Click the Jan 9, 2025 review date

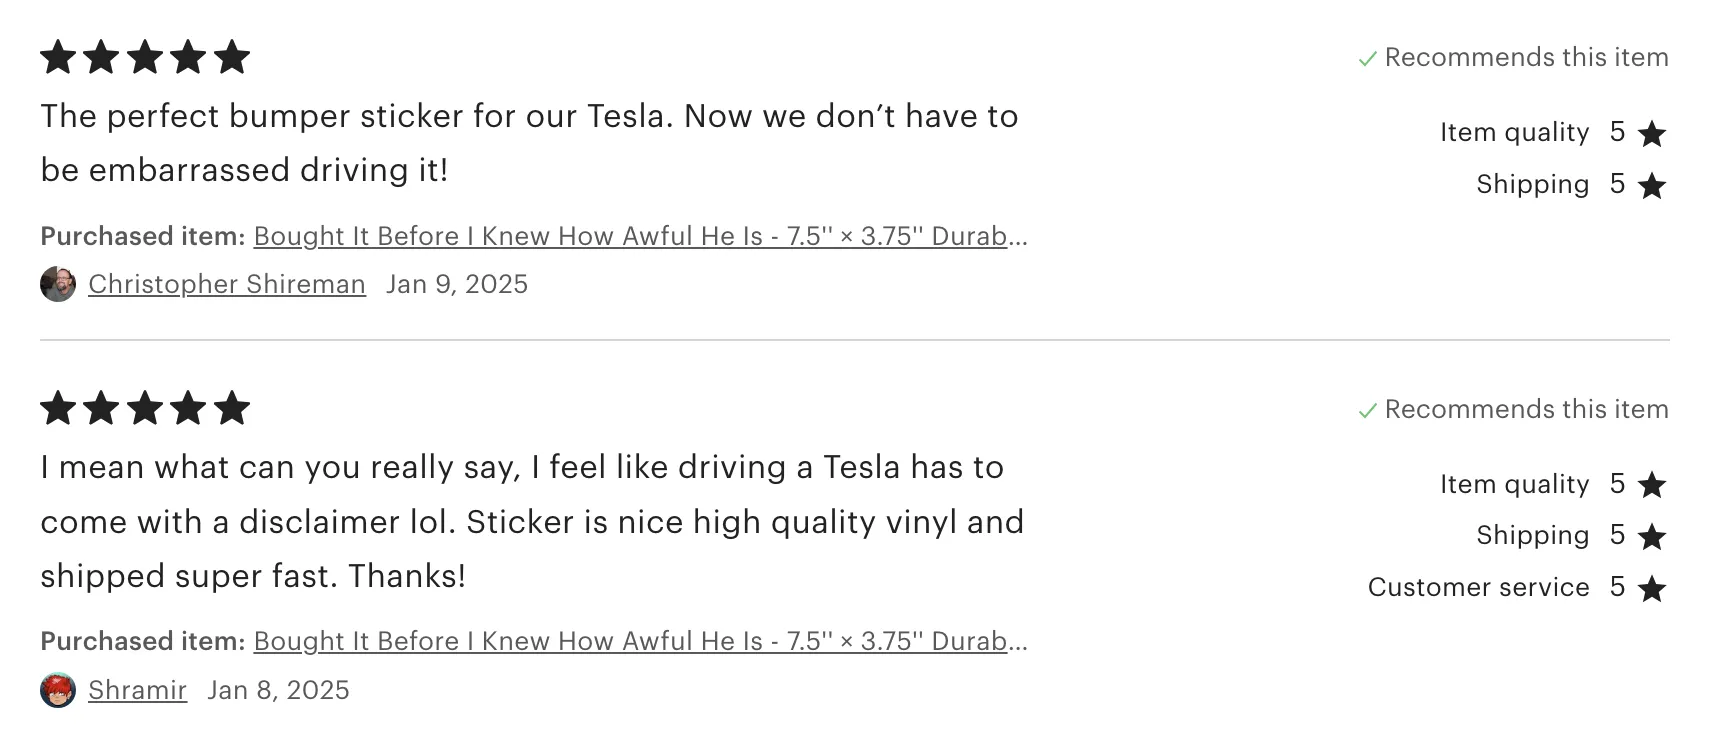click(457, 284)
